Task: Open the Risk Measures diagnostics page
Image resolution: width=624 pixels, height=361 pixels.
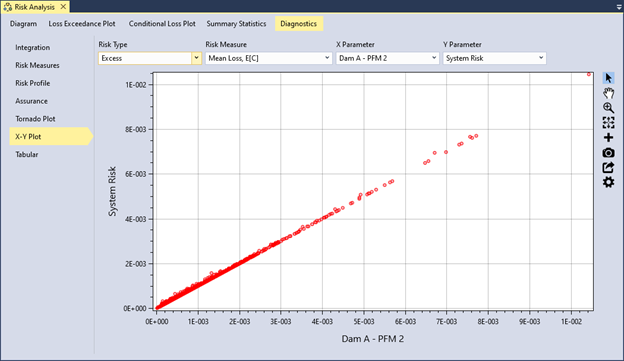Action: 37,65
